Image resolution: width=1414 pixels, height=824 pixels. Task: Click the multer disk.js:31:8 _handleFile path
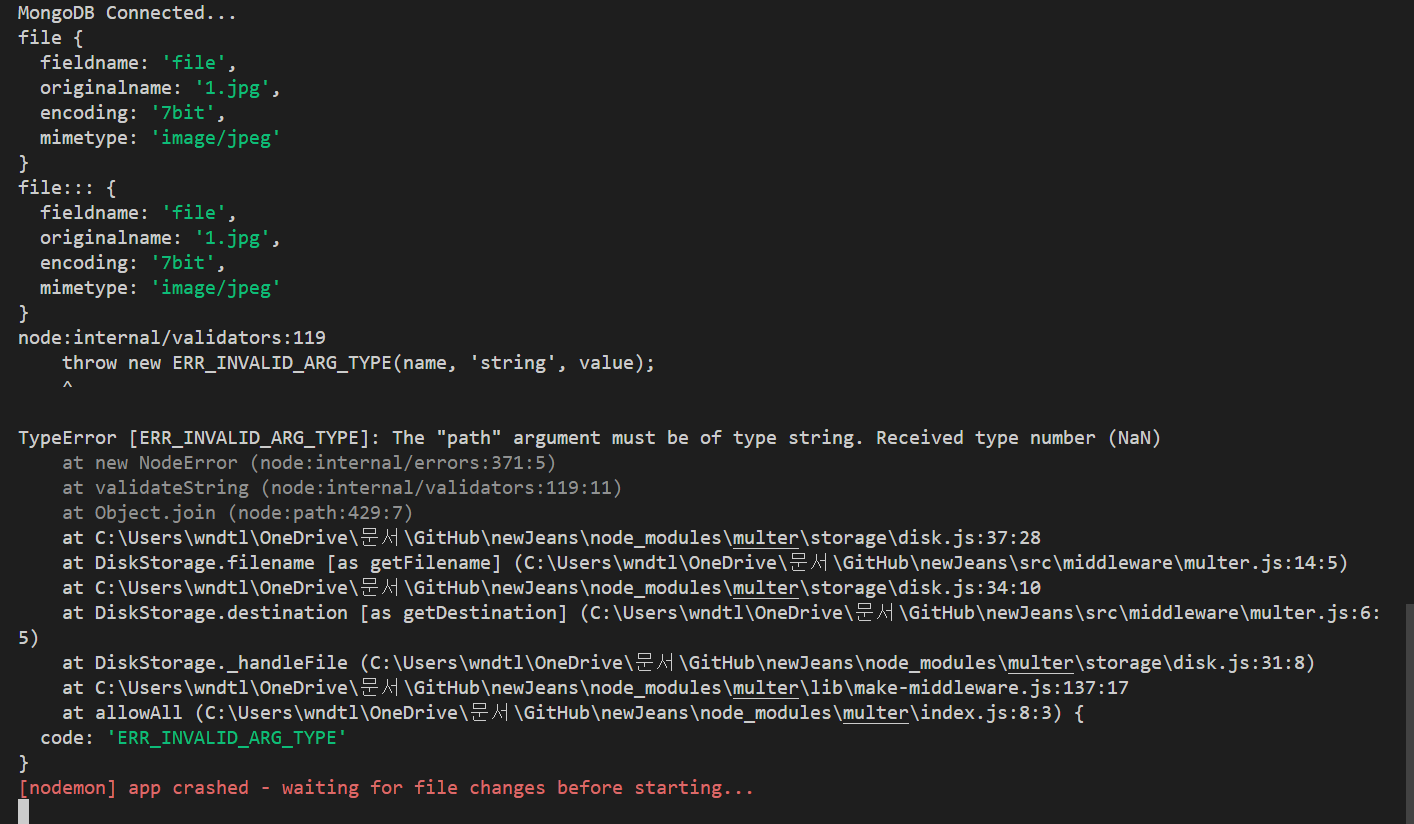pyautogui.click(x=837, y=663)
